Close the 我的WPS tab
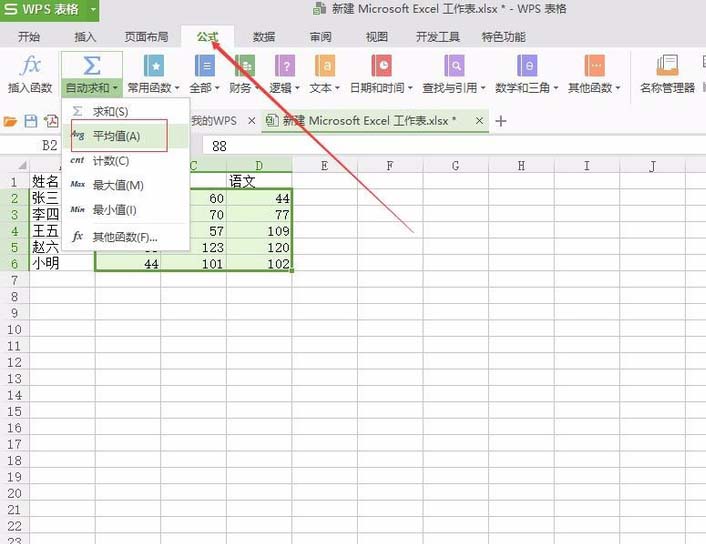The image size is (706, 544). (252, 121)
